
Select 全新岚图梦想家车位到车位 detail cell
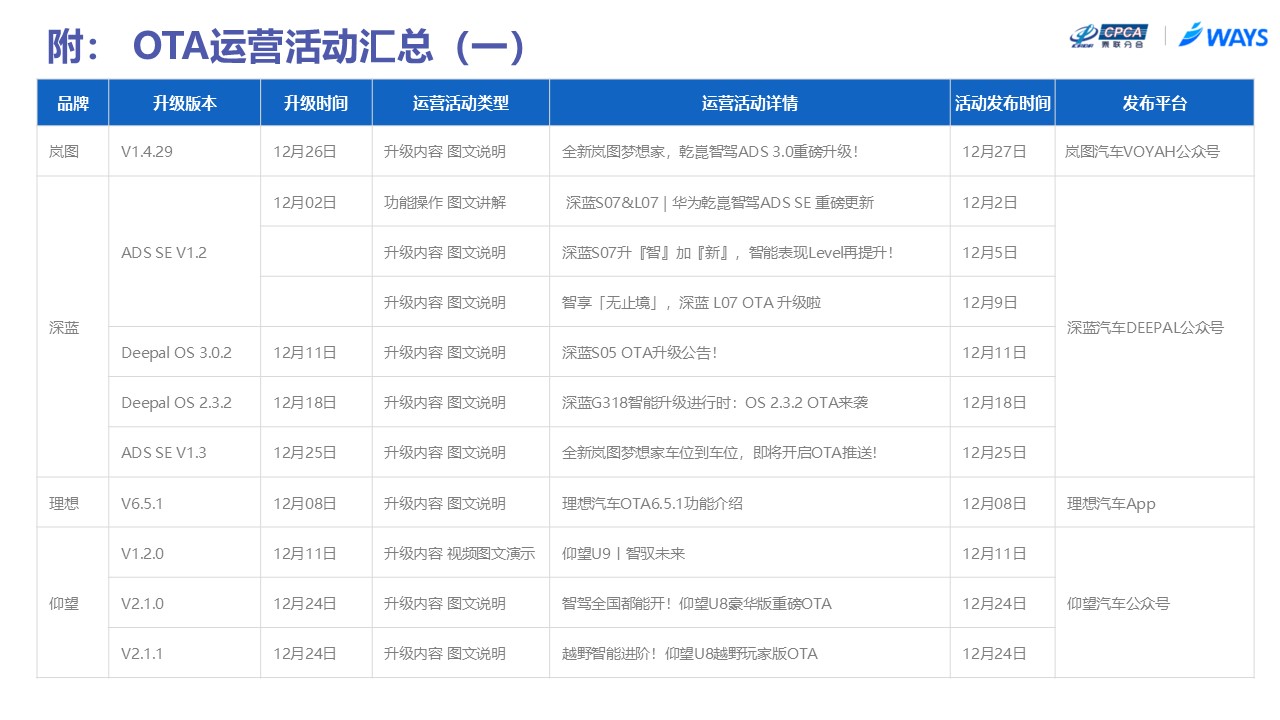pos(750,452)
